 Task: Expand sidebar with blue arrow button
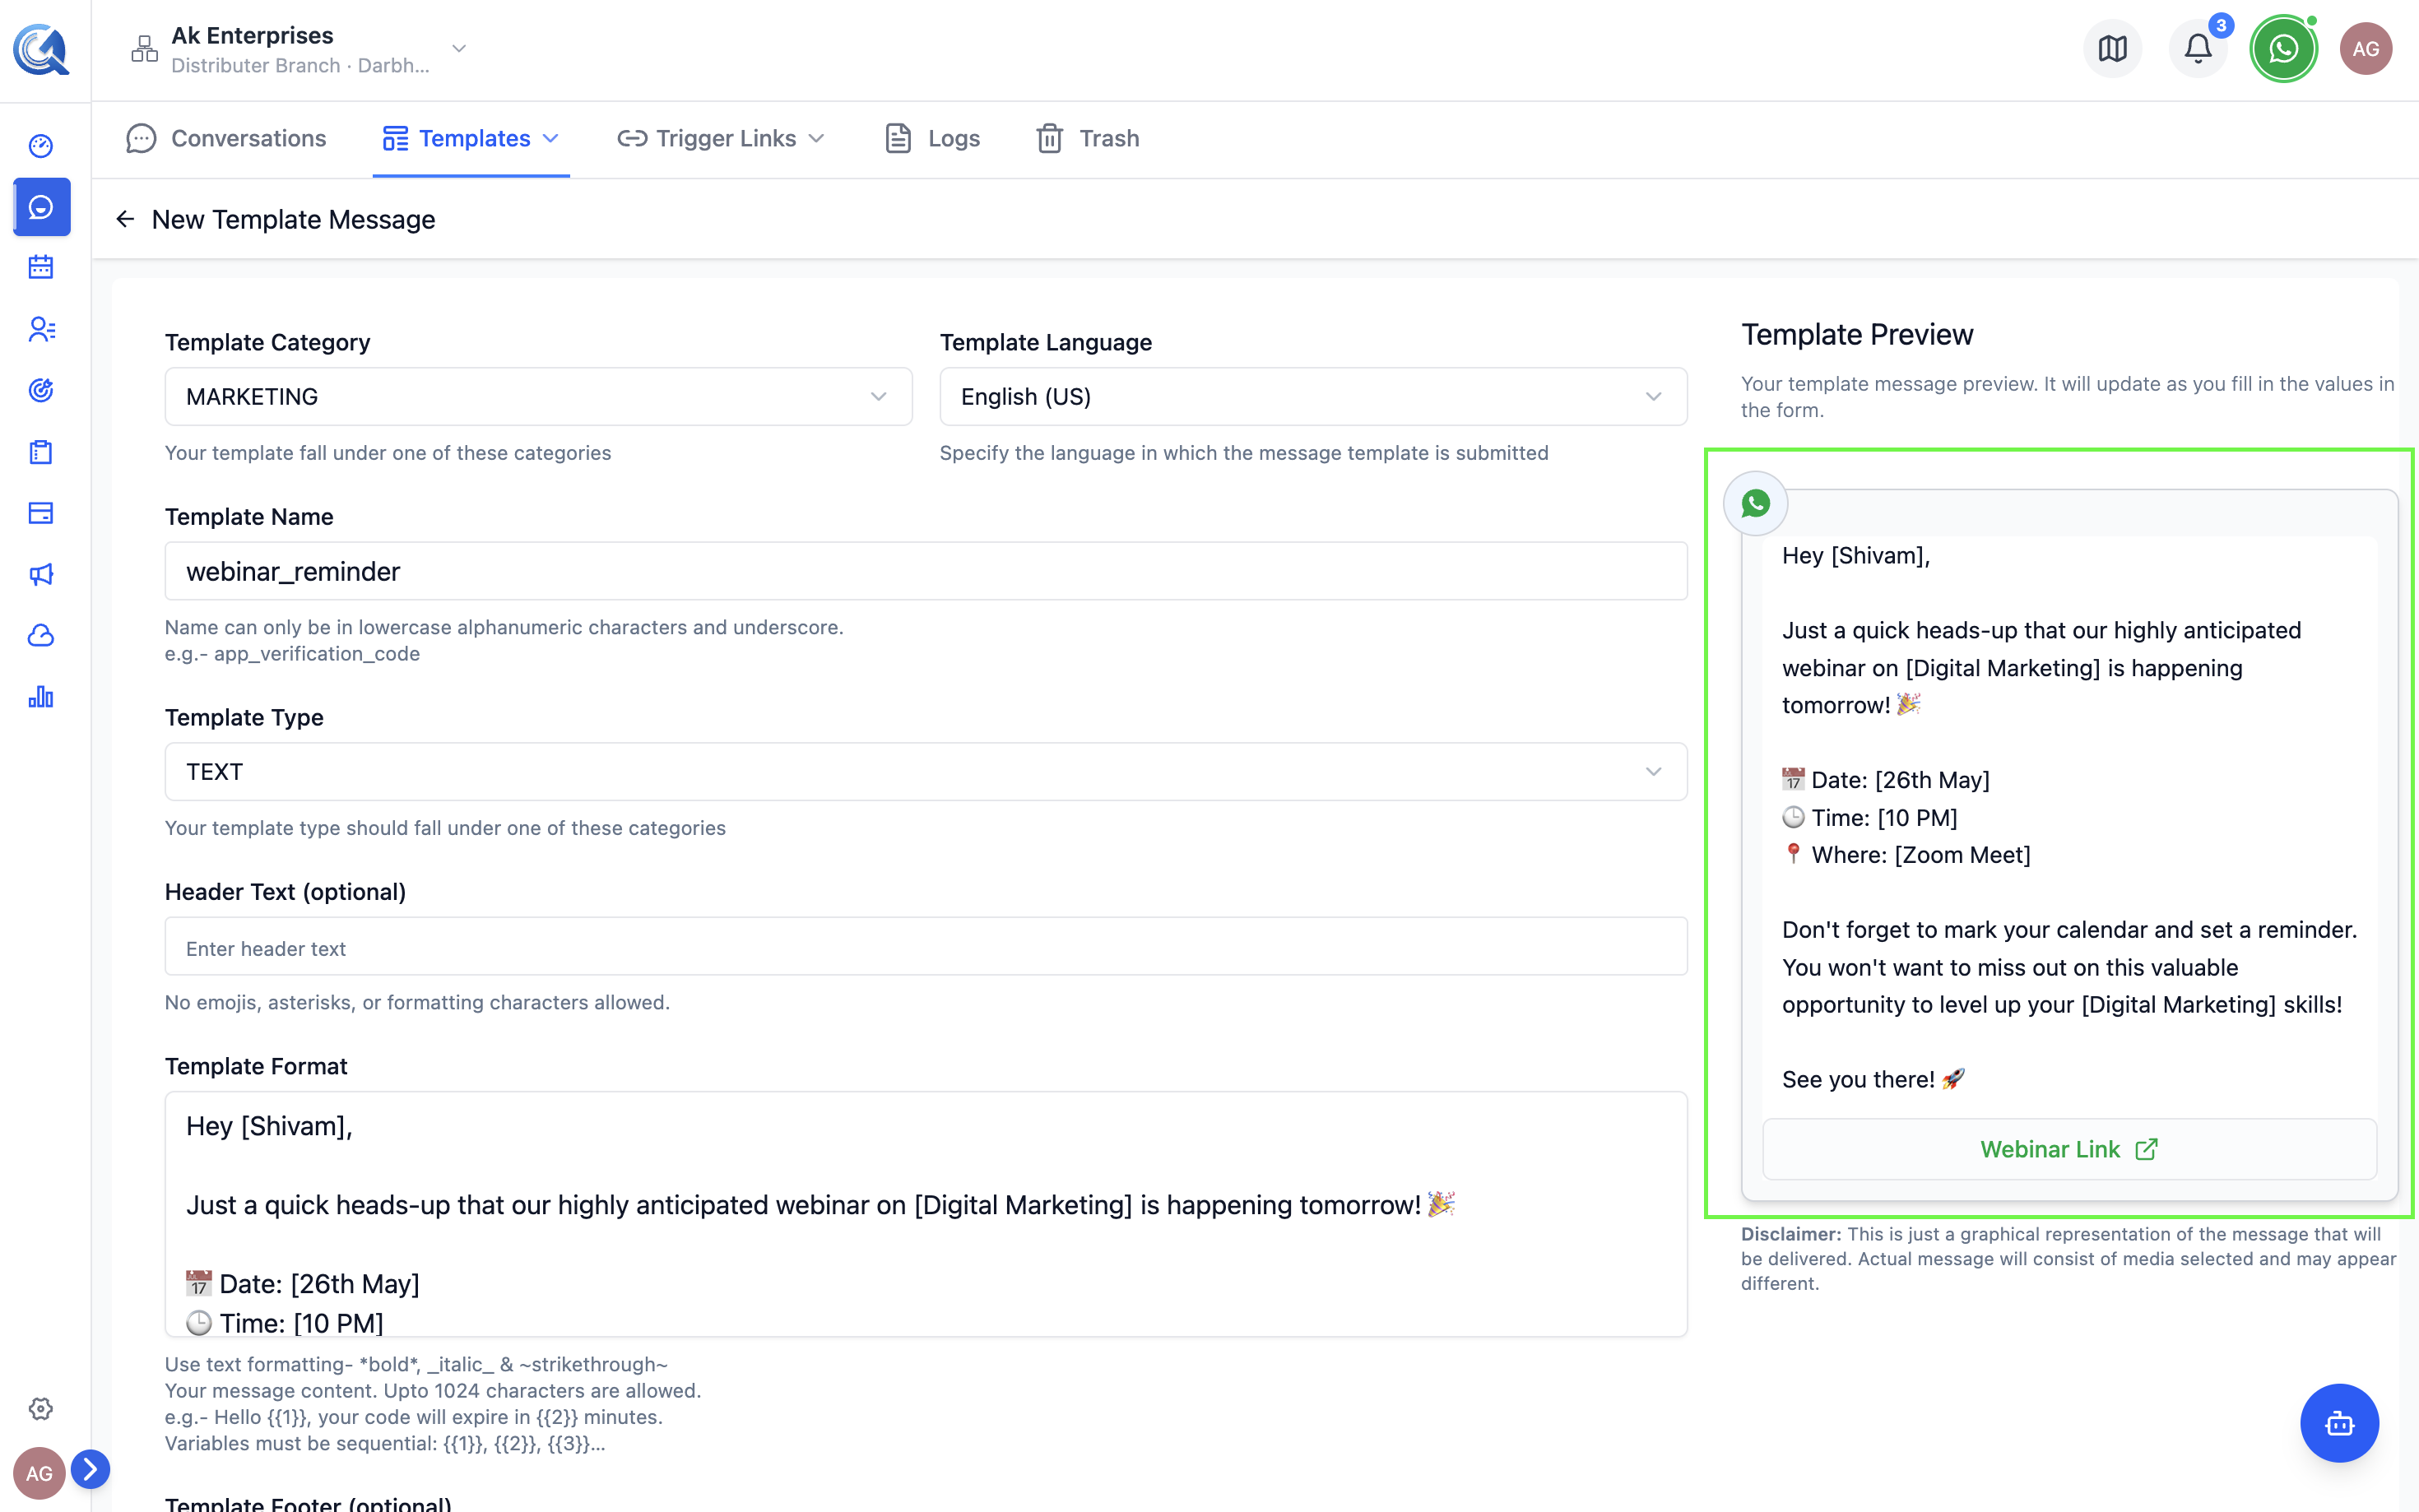point(90,1469)
